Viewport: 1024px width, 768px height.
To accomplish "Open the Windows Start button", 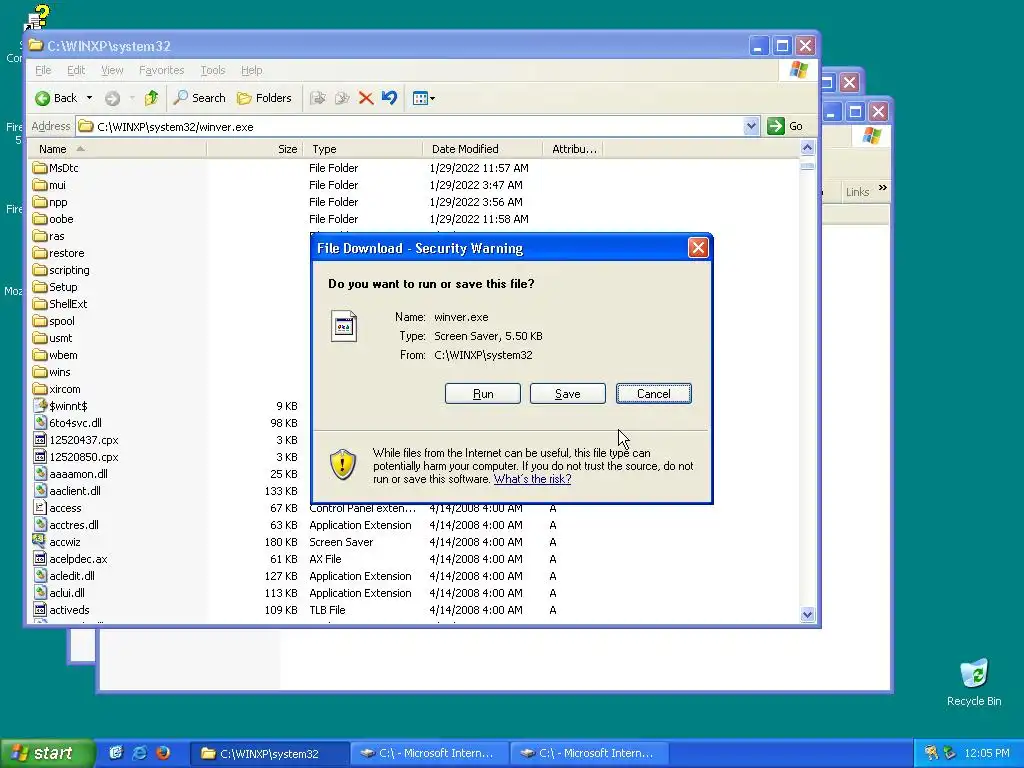I will [47, 753].
